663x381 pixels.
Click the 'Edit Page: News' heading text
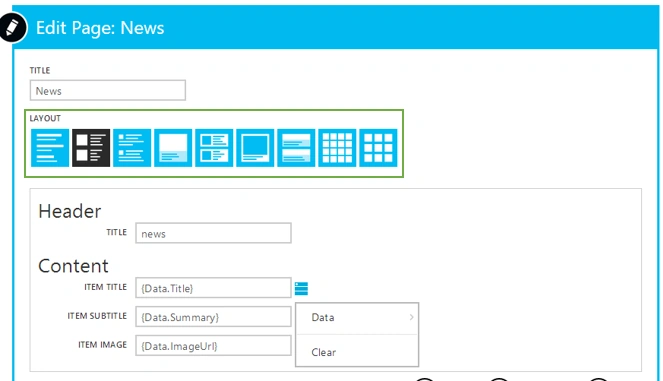tap(100, 28)
